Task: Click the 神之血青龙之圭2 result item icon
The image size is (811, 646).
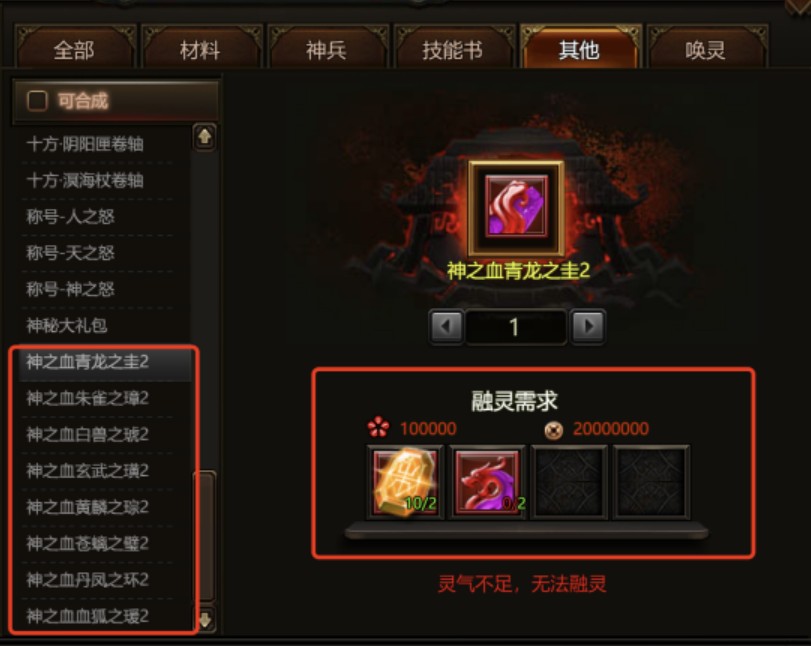Action: (x=516, y=207)
